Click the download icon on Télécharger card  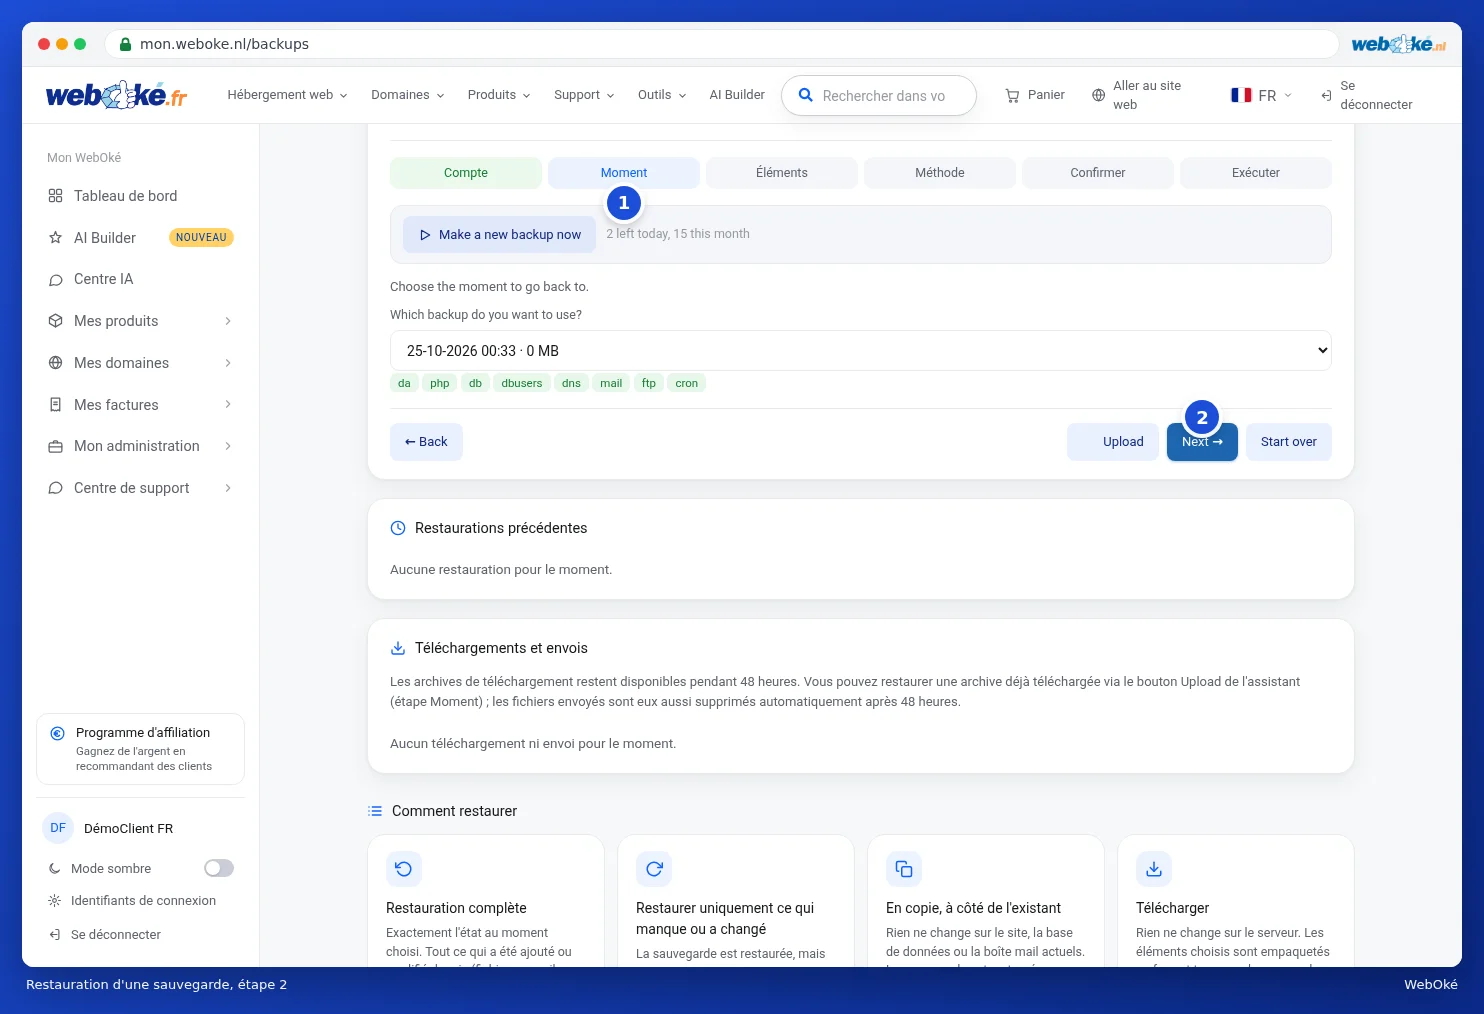pyautogui.click(x=1154, y=869)
